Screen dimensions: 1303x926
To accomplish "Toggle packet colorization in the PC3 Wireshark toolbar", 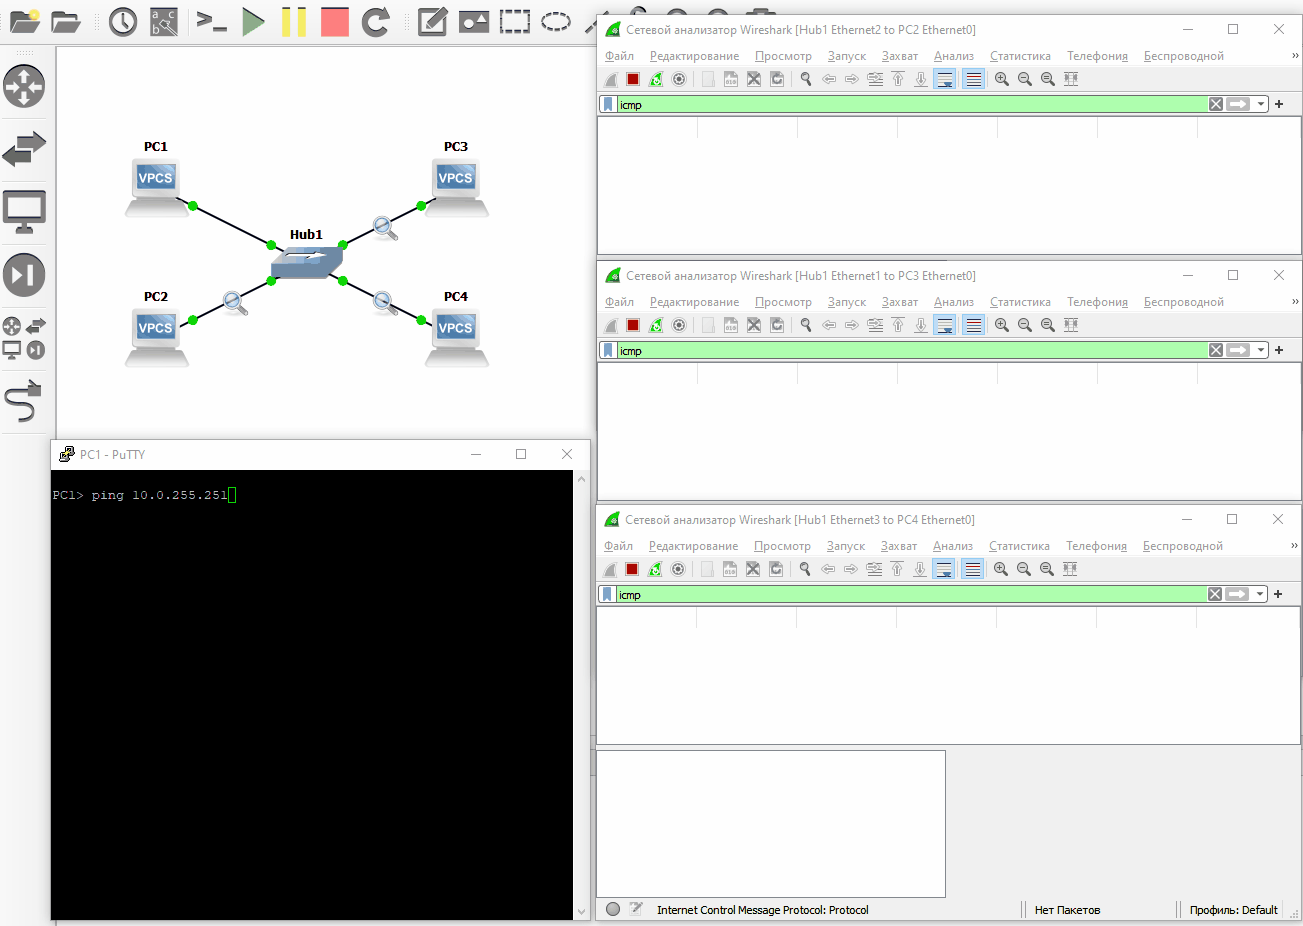I will coord(973,325).
